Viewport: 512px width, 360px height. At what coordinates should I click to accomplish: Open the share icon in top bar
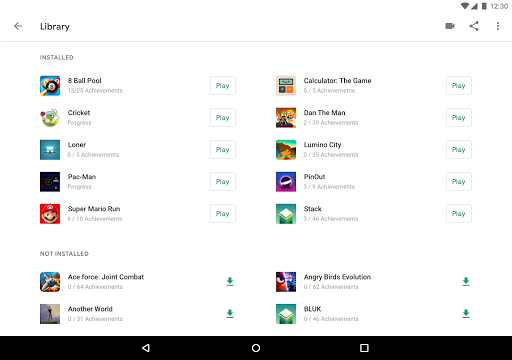[474, 26]
